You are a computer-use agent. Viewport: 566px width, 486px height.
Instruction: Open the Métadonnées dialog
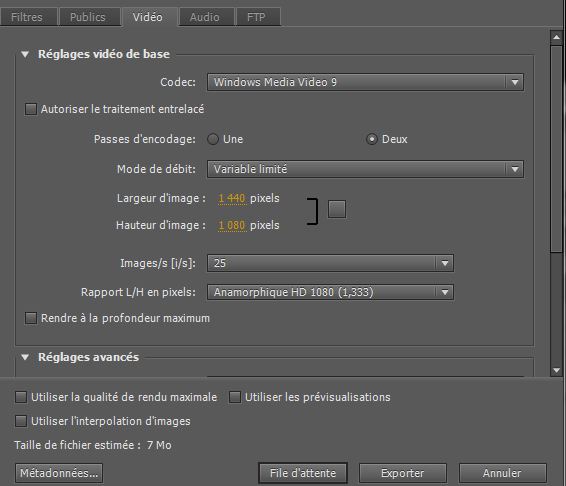click(x=59, y=473)
